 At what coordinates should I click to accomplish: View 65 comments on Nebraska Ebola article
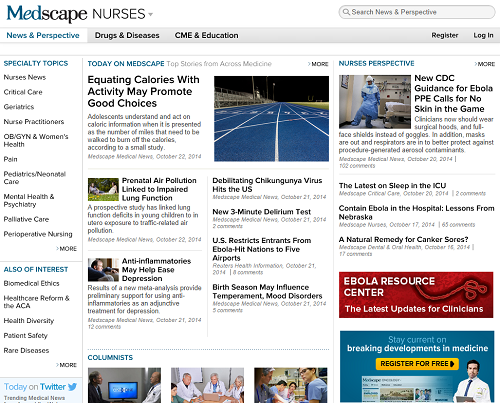458,225
